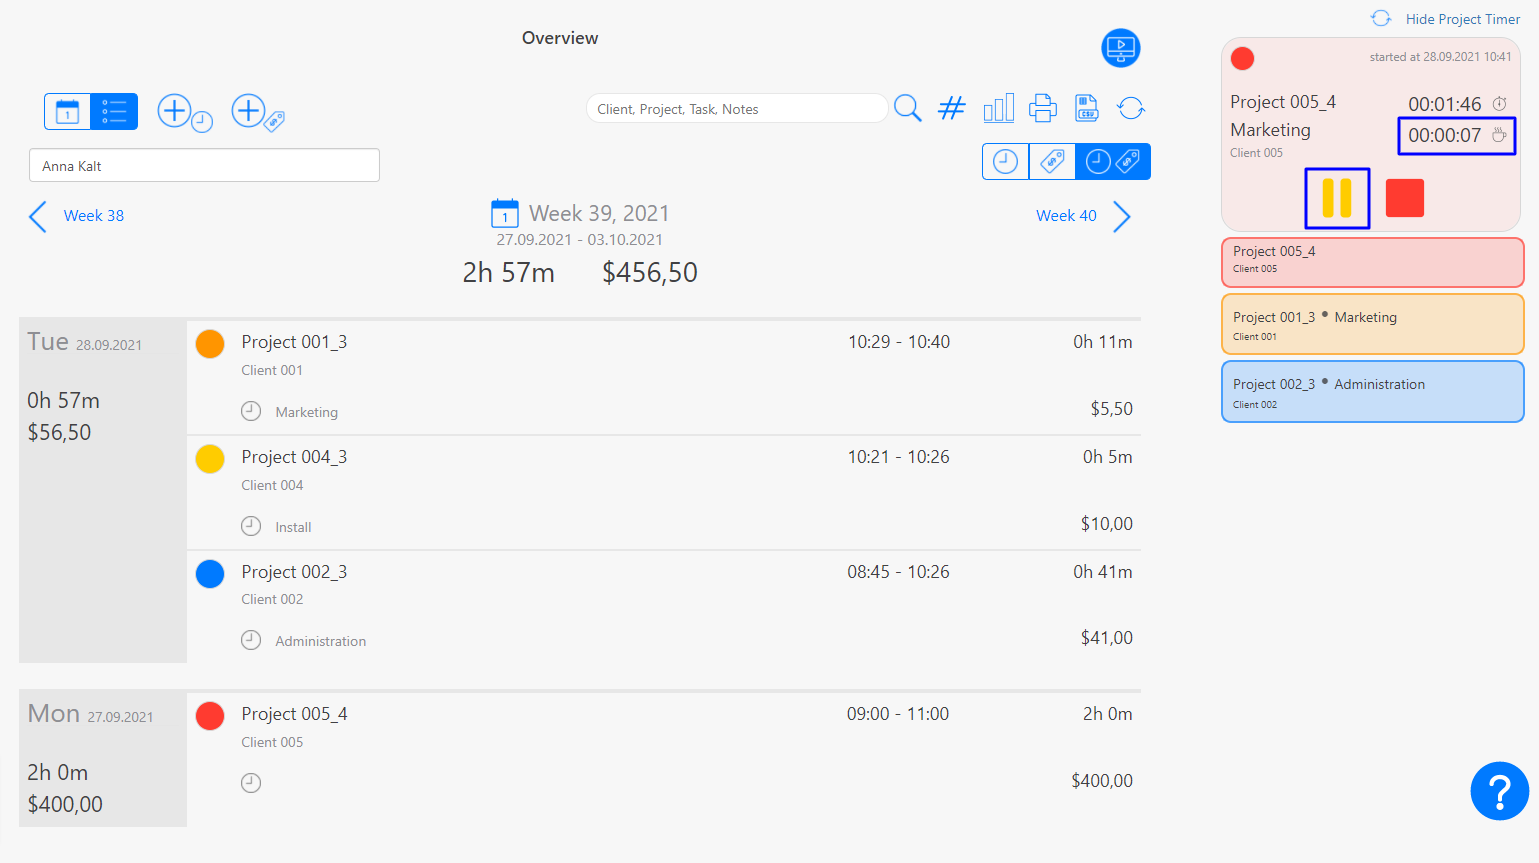The image size is (1539, 863).
Task: Advance to next Week 40
Action: [1083, 216]
